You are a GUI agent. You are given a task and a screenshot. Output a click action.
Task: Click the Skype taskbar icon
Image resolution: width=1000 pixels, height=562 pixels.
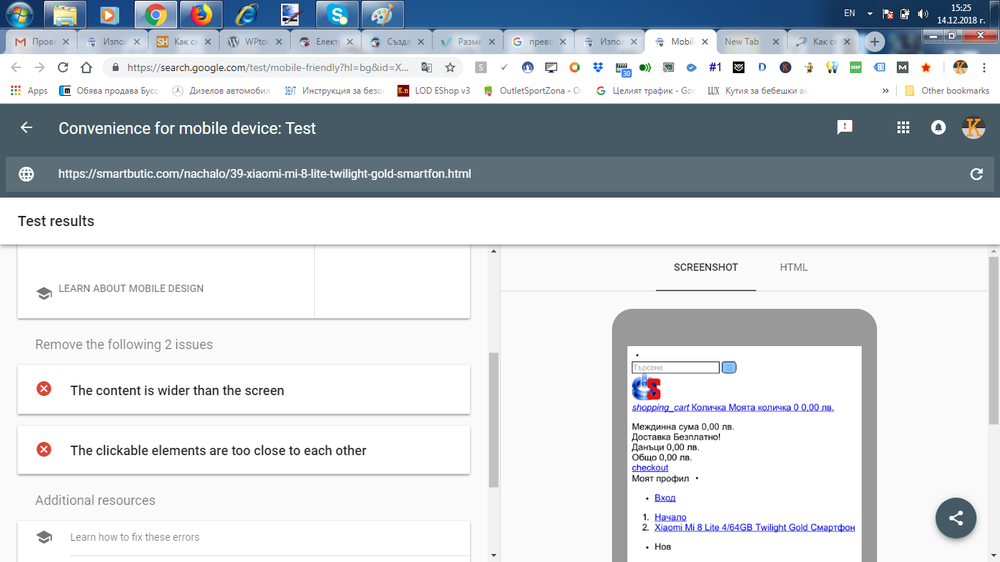pyautogui.click(x=338, y=14)
